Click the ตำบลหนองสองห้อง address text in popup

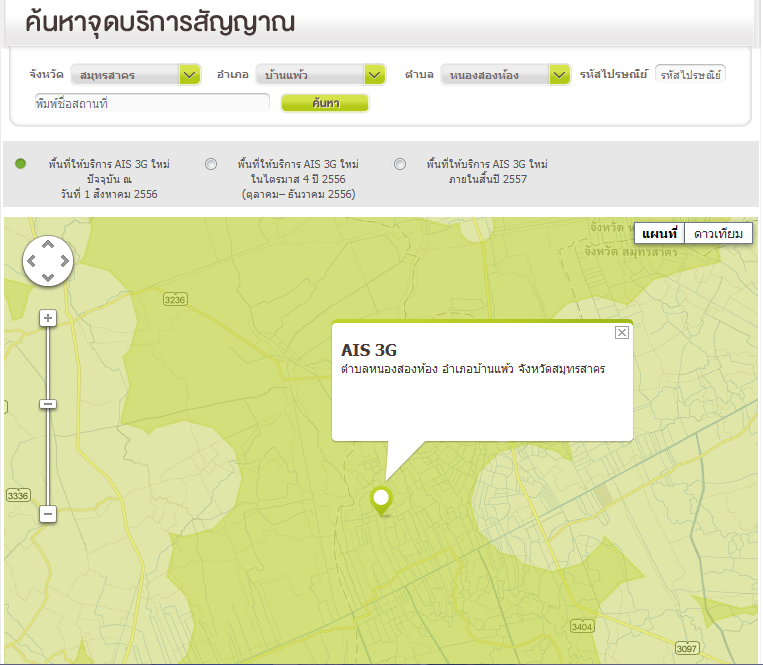[x=472, y=369]
